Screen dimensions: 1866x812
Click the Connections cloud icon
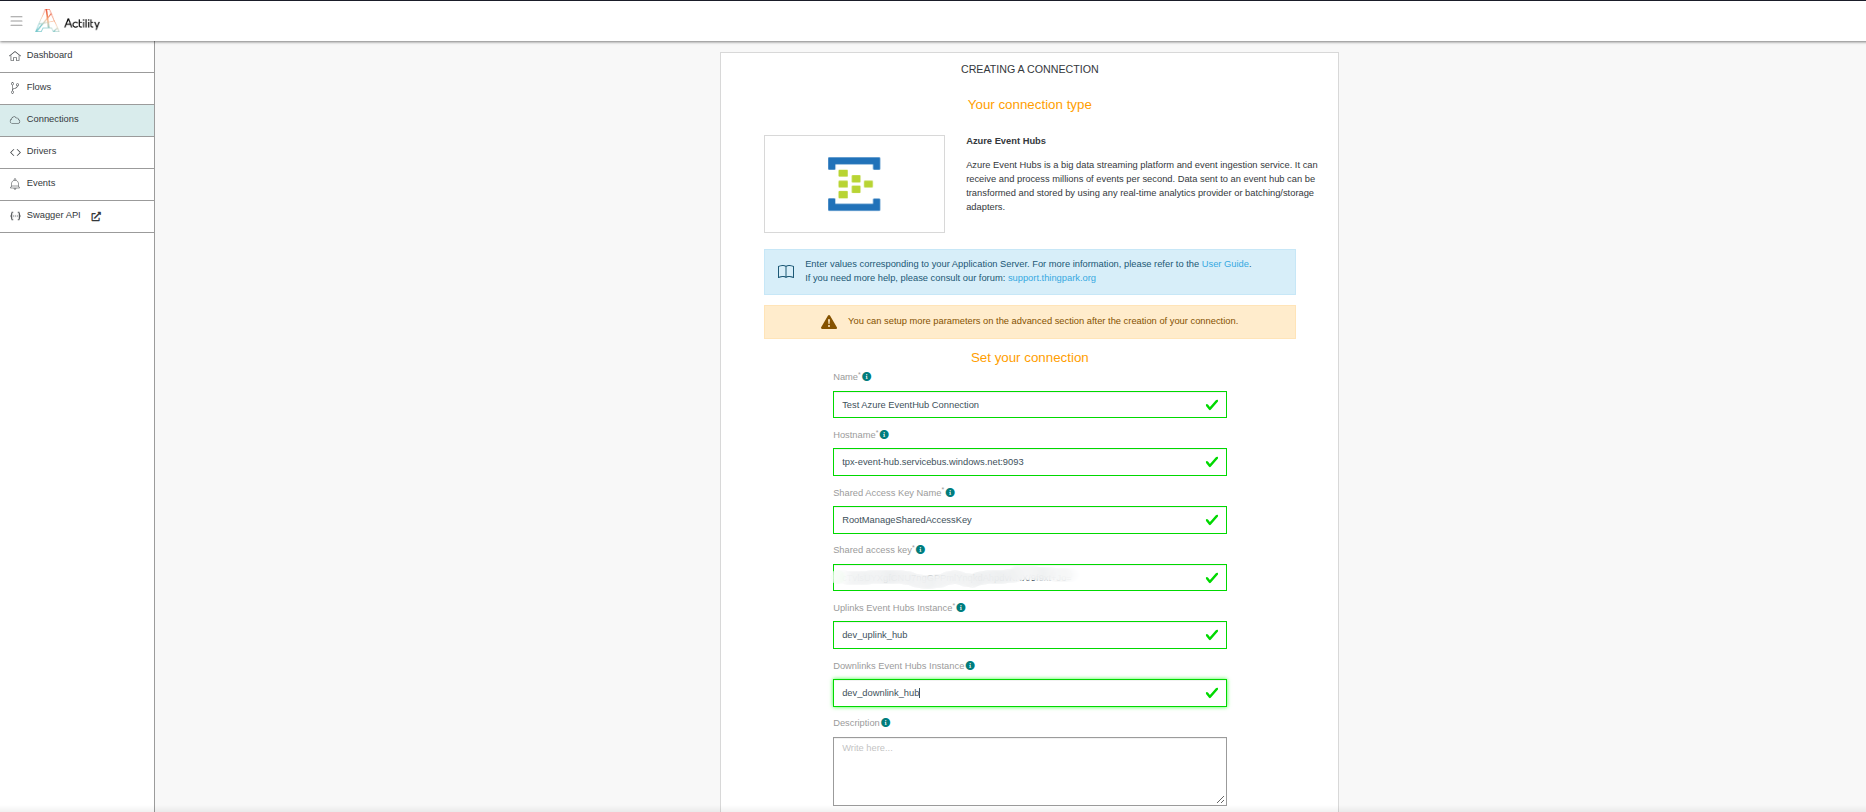click(x=15, y=120)
